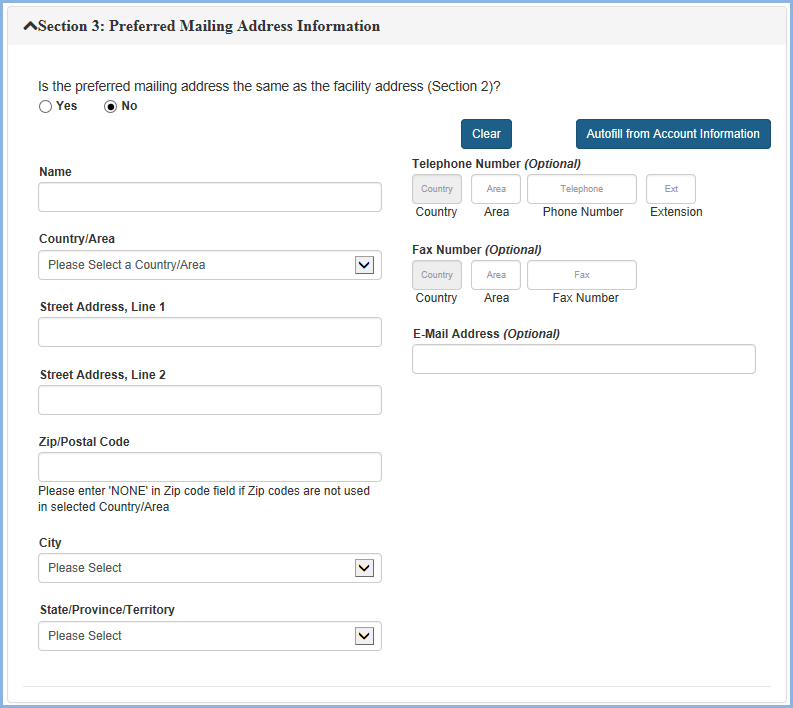Click the telephone Country code box

click(437, 189)
